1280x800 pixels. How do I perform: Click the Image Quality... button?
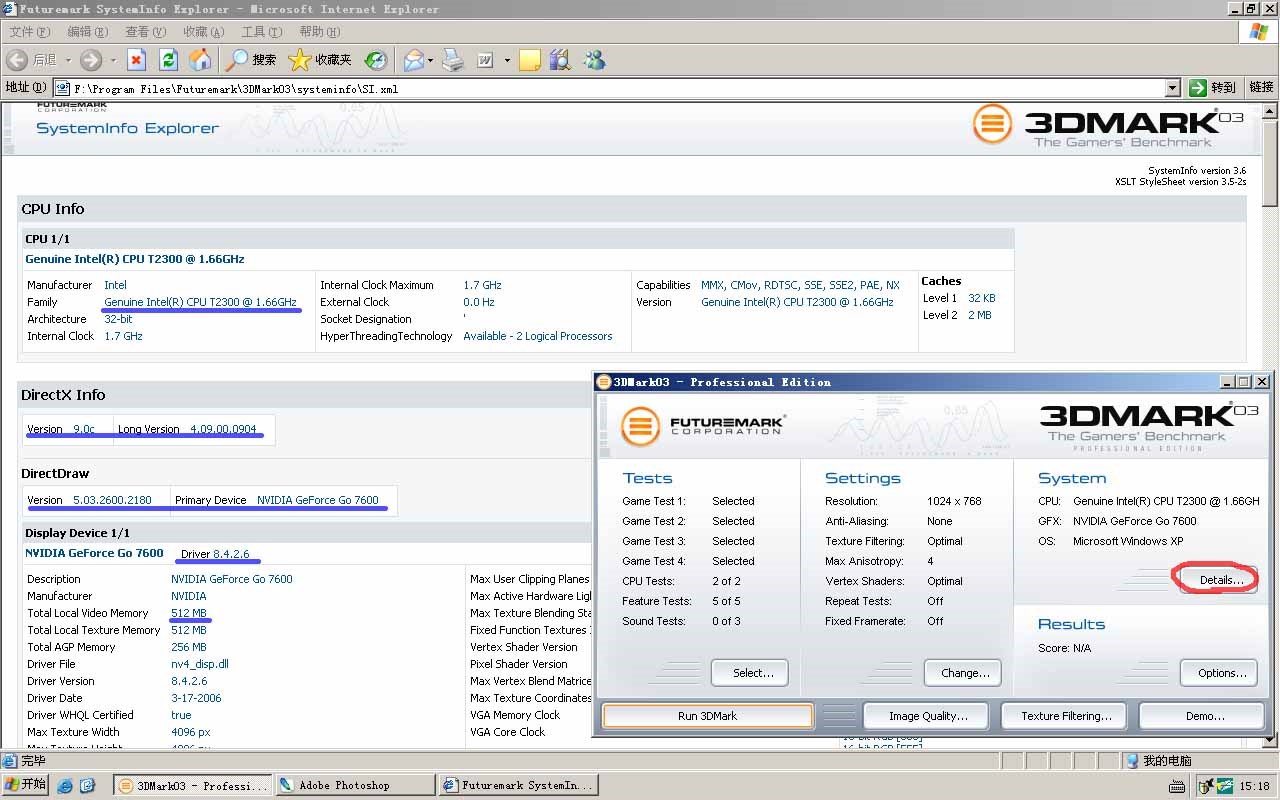[x=926, y=716]
